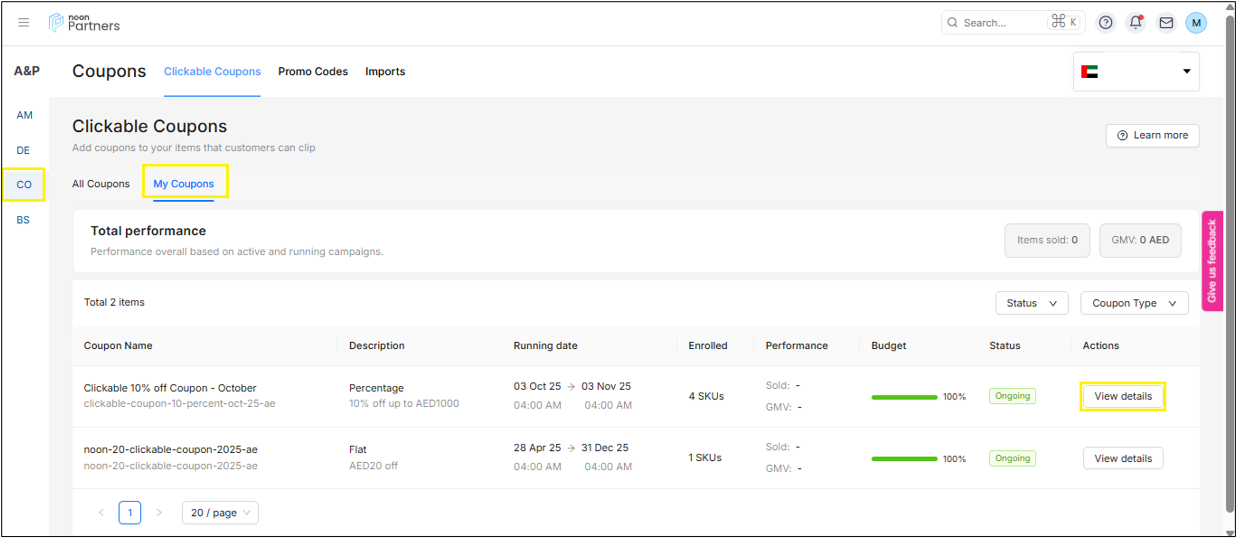The height and width of the screenshot is (540, 1238).
Task: Open the Coupon Type filter dropdown
Action: point(1134,303)
